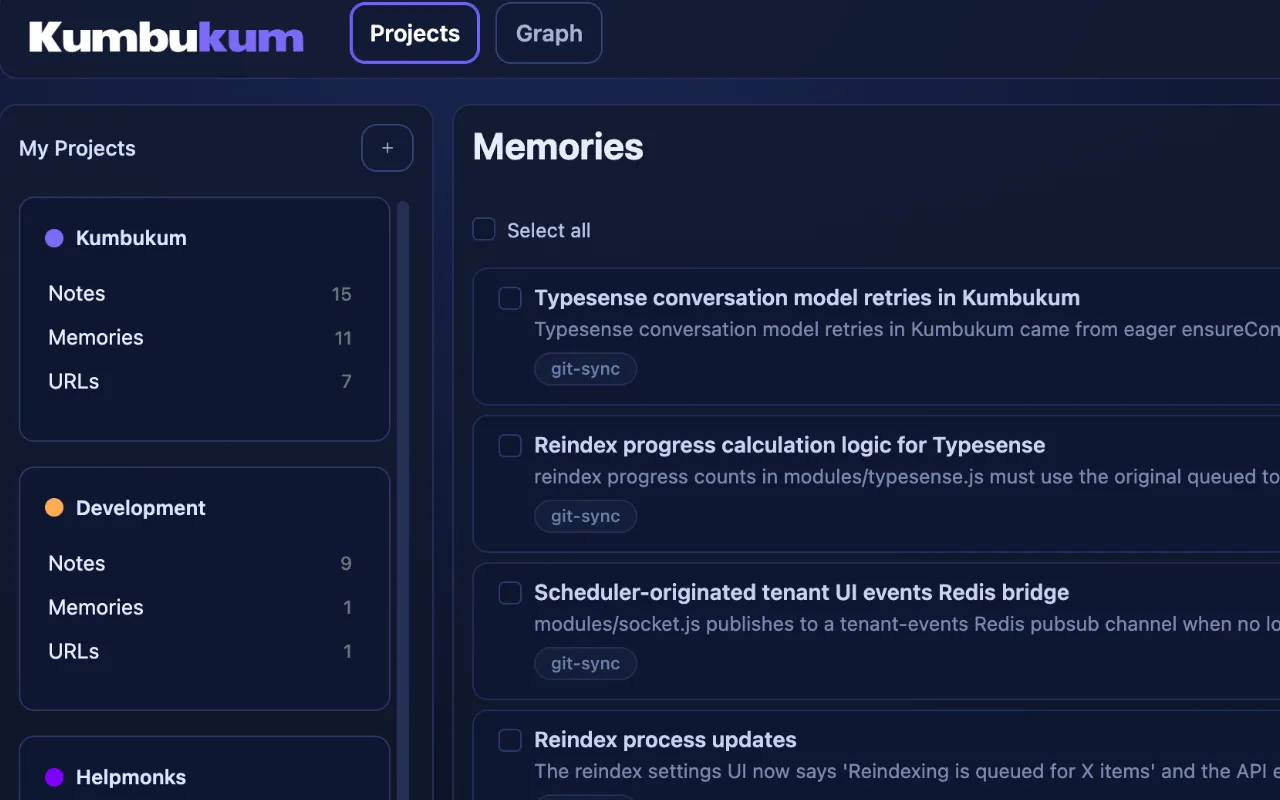Image resolution: width=1280 pixels, height=800 pixels.
Task: Click the blue dot beside Kumbukum project
Action: pyautogui.click(x=53, y=237)
